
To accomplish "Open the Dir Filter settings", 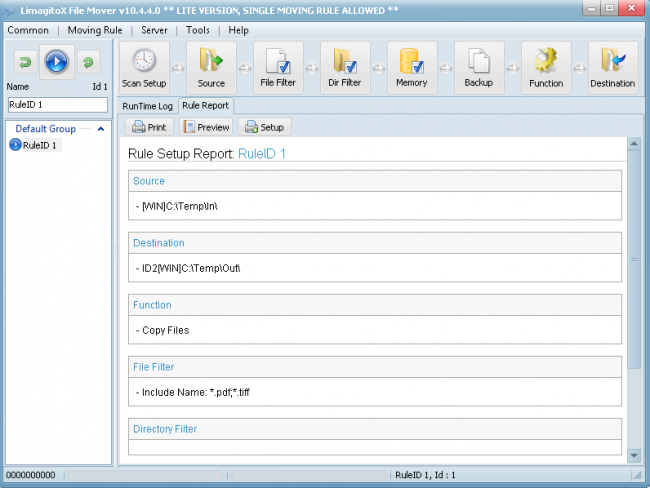I will pos(345,67).
